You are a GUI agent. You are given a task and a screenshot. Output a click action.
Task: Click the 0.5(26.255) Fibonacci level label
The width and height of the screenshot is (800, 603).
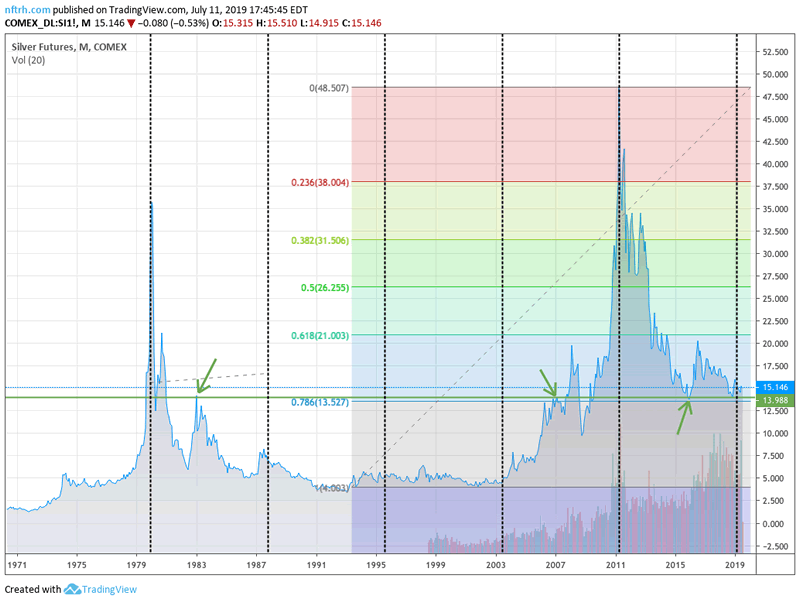[324, 287]
